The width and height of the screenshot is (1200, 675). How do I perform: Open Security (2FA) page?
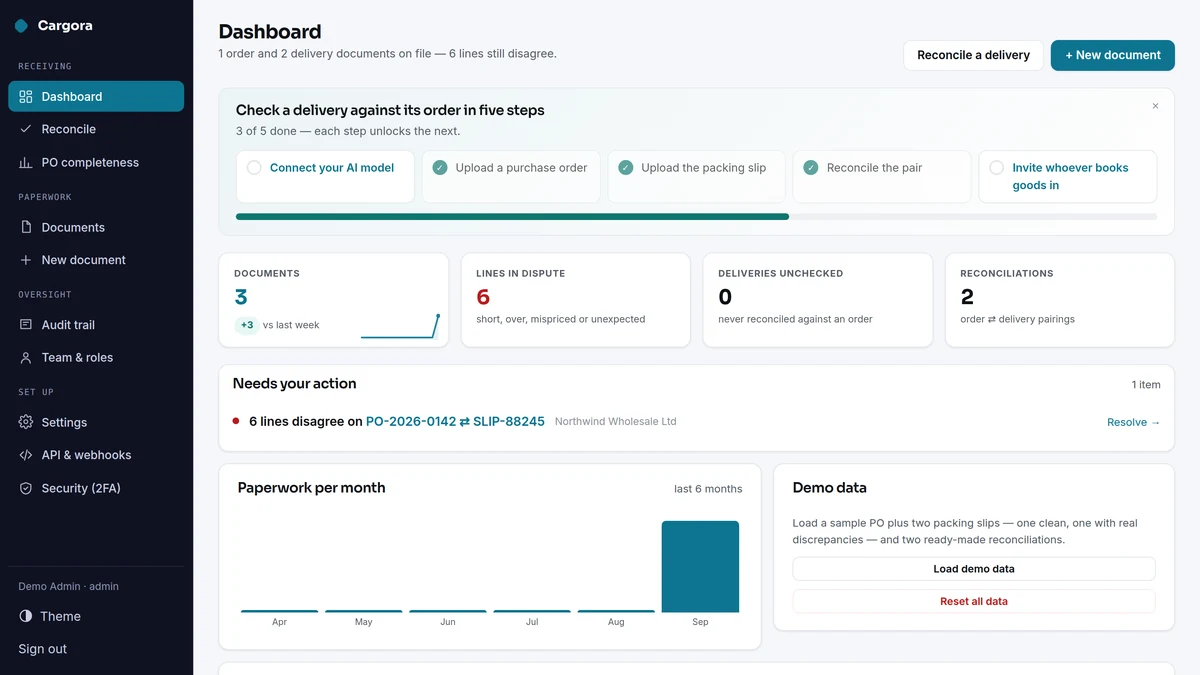click(96, 488)
